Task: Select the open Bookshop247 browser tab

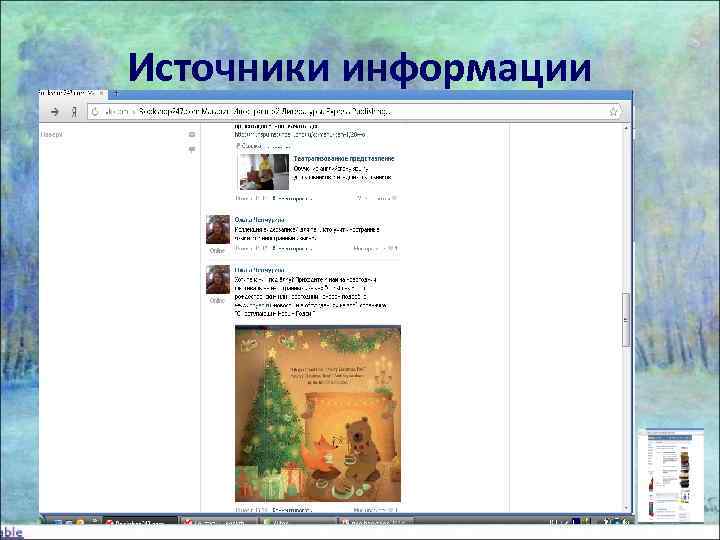Action: (x=73, y=93)
